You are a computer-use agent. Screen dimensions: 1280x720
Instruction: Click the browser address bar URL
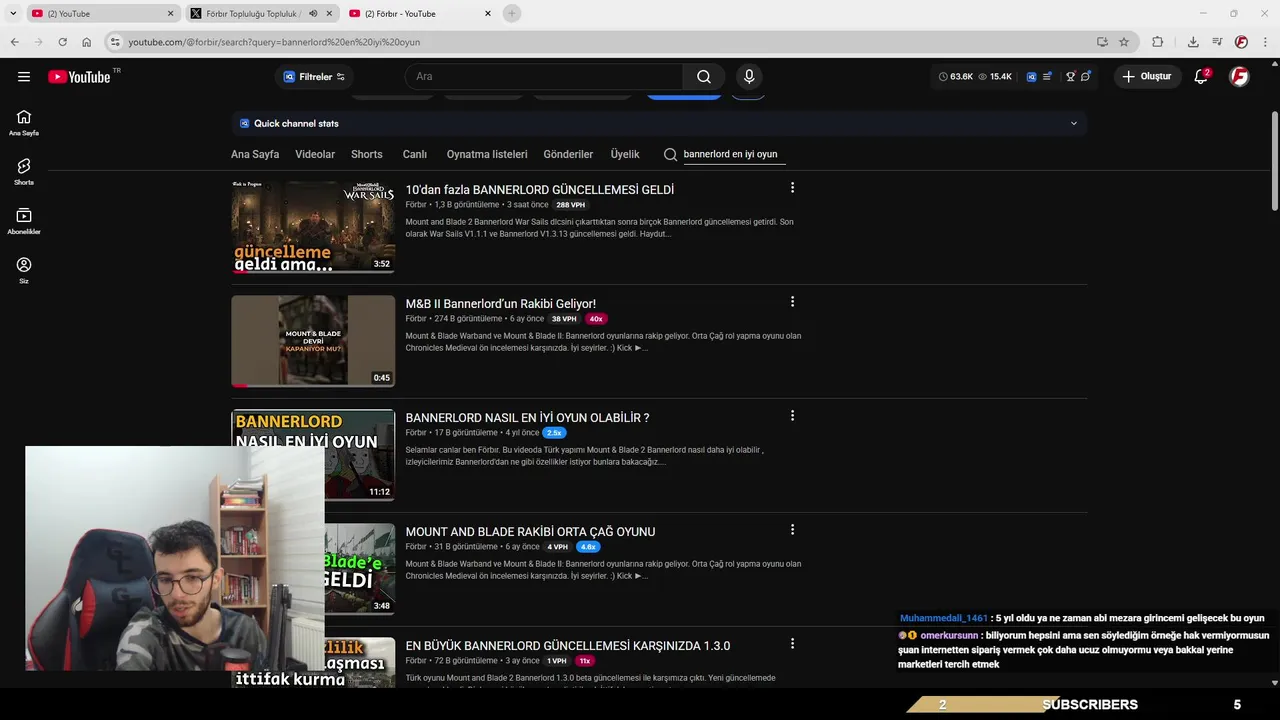(x=274, y=42)
